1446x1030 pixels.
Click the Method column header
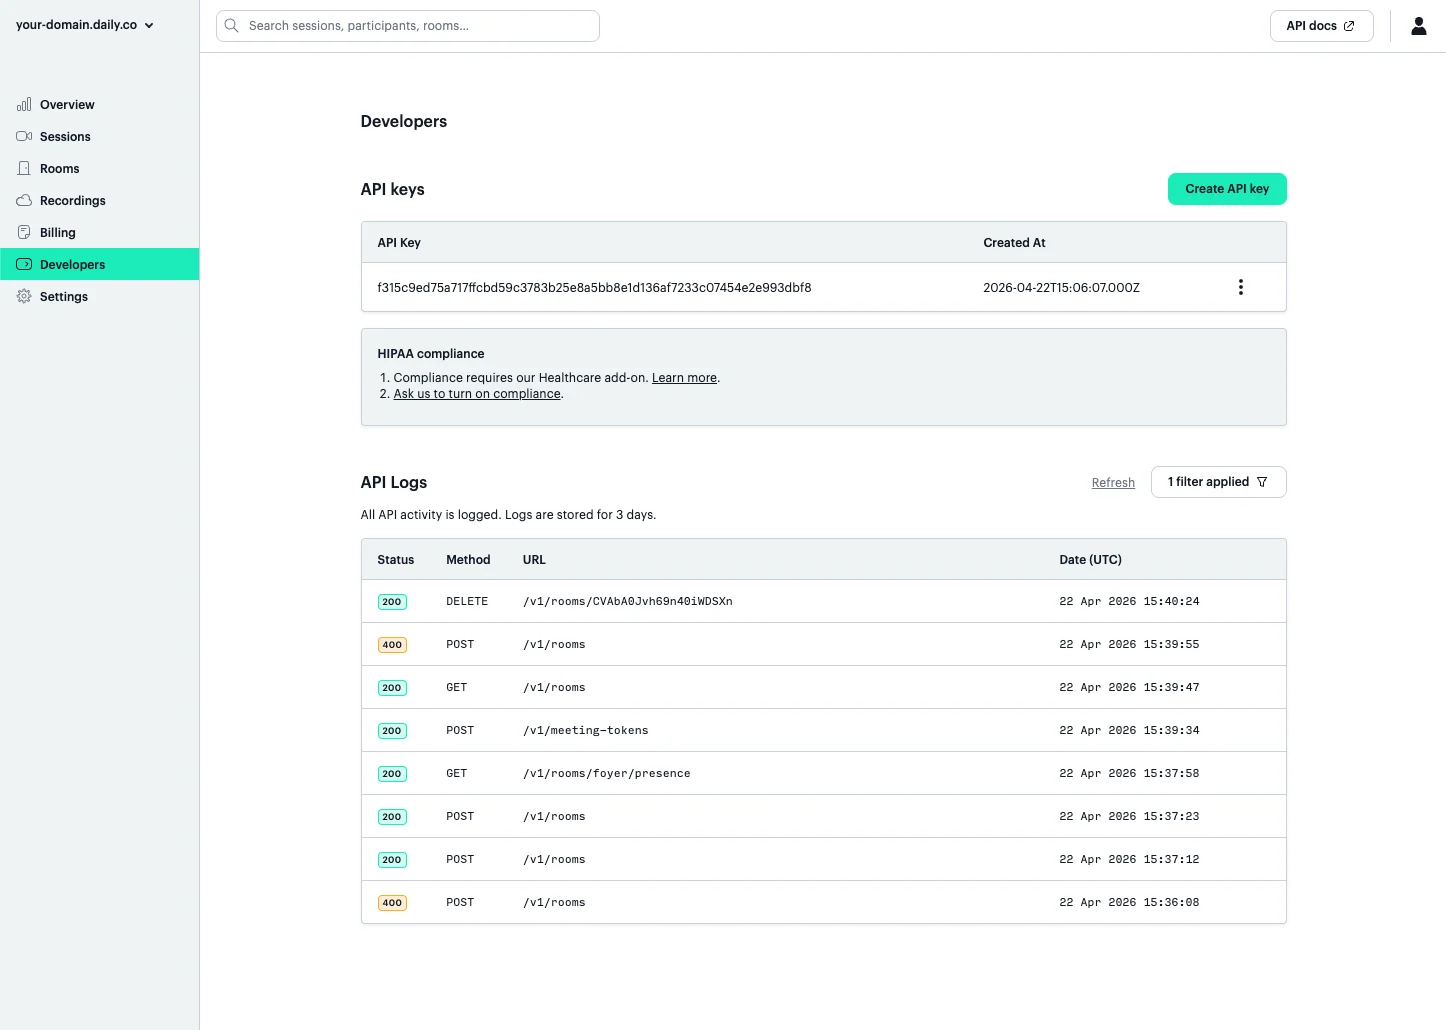[x=468, y=560]
